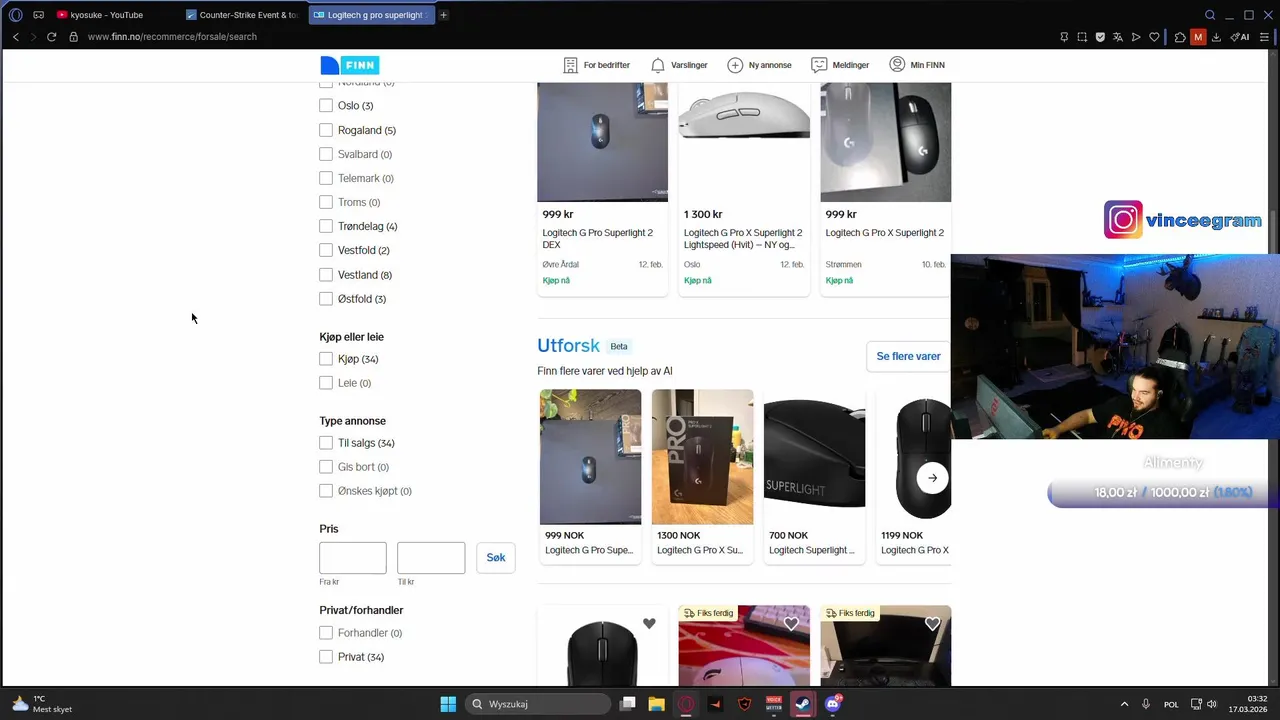Tick the Rogaland (5) checkbox
Screen dimensions: 1280x720
(326, 130)
